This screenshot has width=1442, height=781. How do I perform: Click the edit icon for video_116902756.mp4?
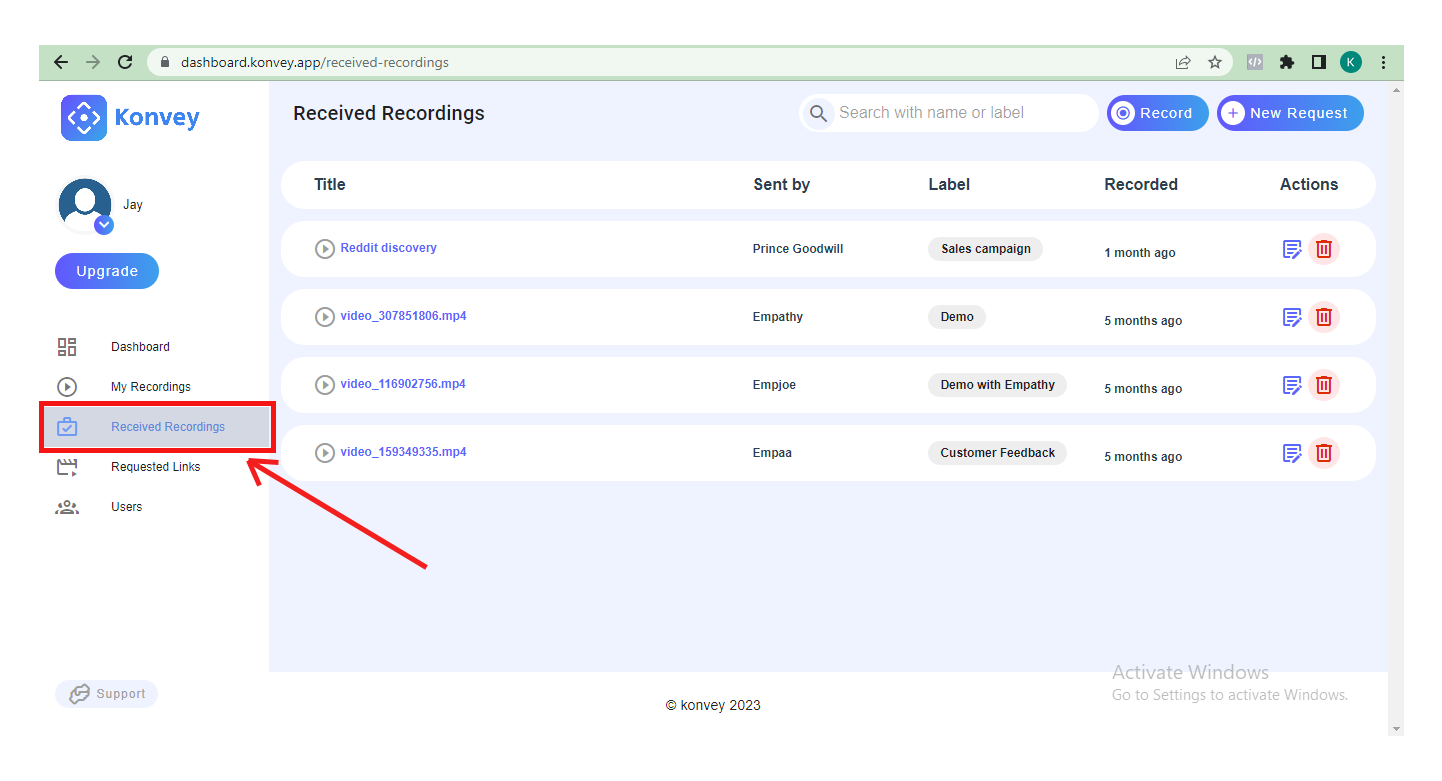1291,385
